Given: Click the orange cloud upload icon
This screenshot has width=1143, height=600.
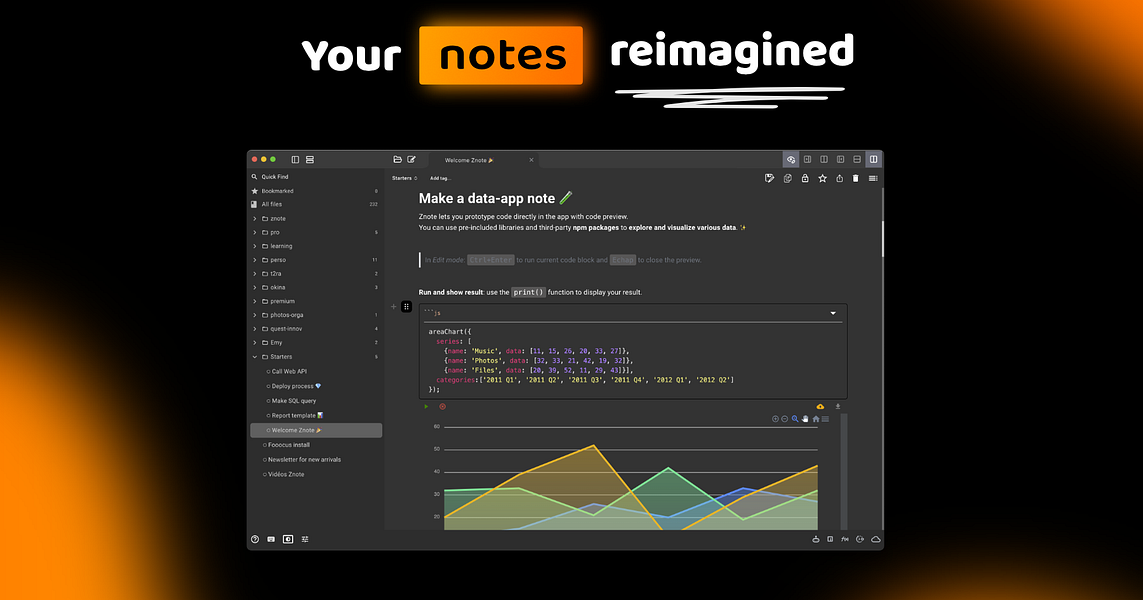Looking at the screenshot, I should [820, 407].
